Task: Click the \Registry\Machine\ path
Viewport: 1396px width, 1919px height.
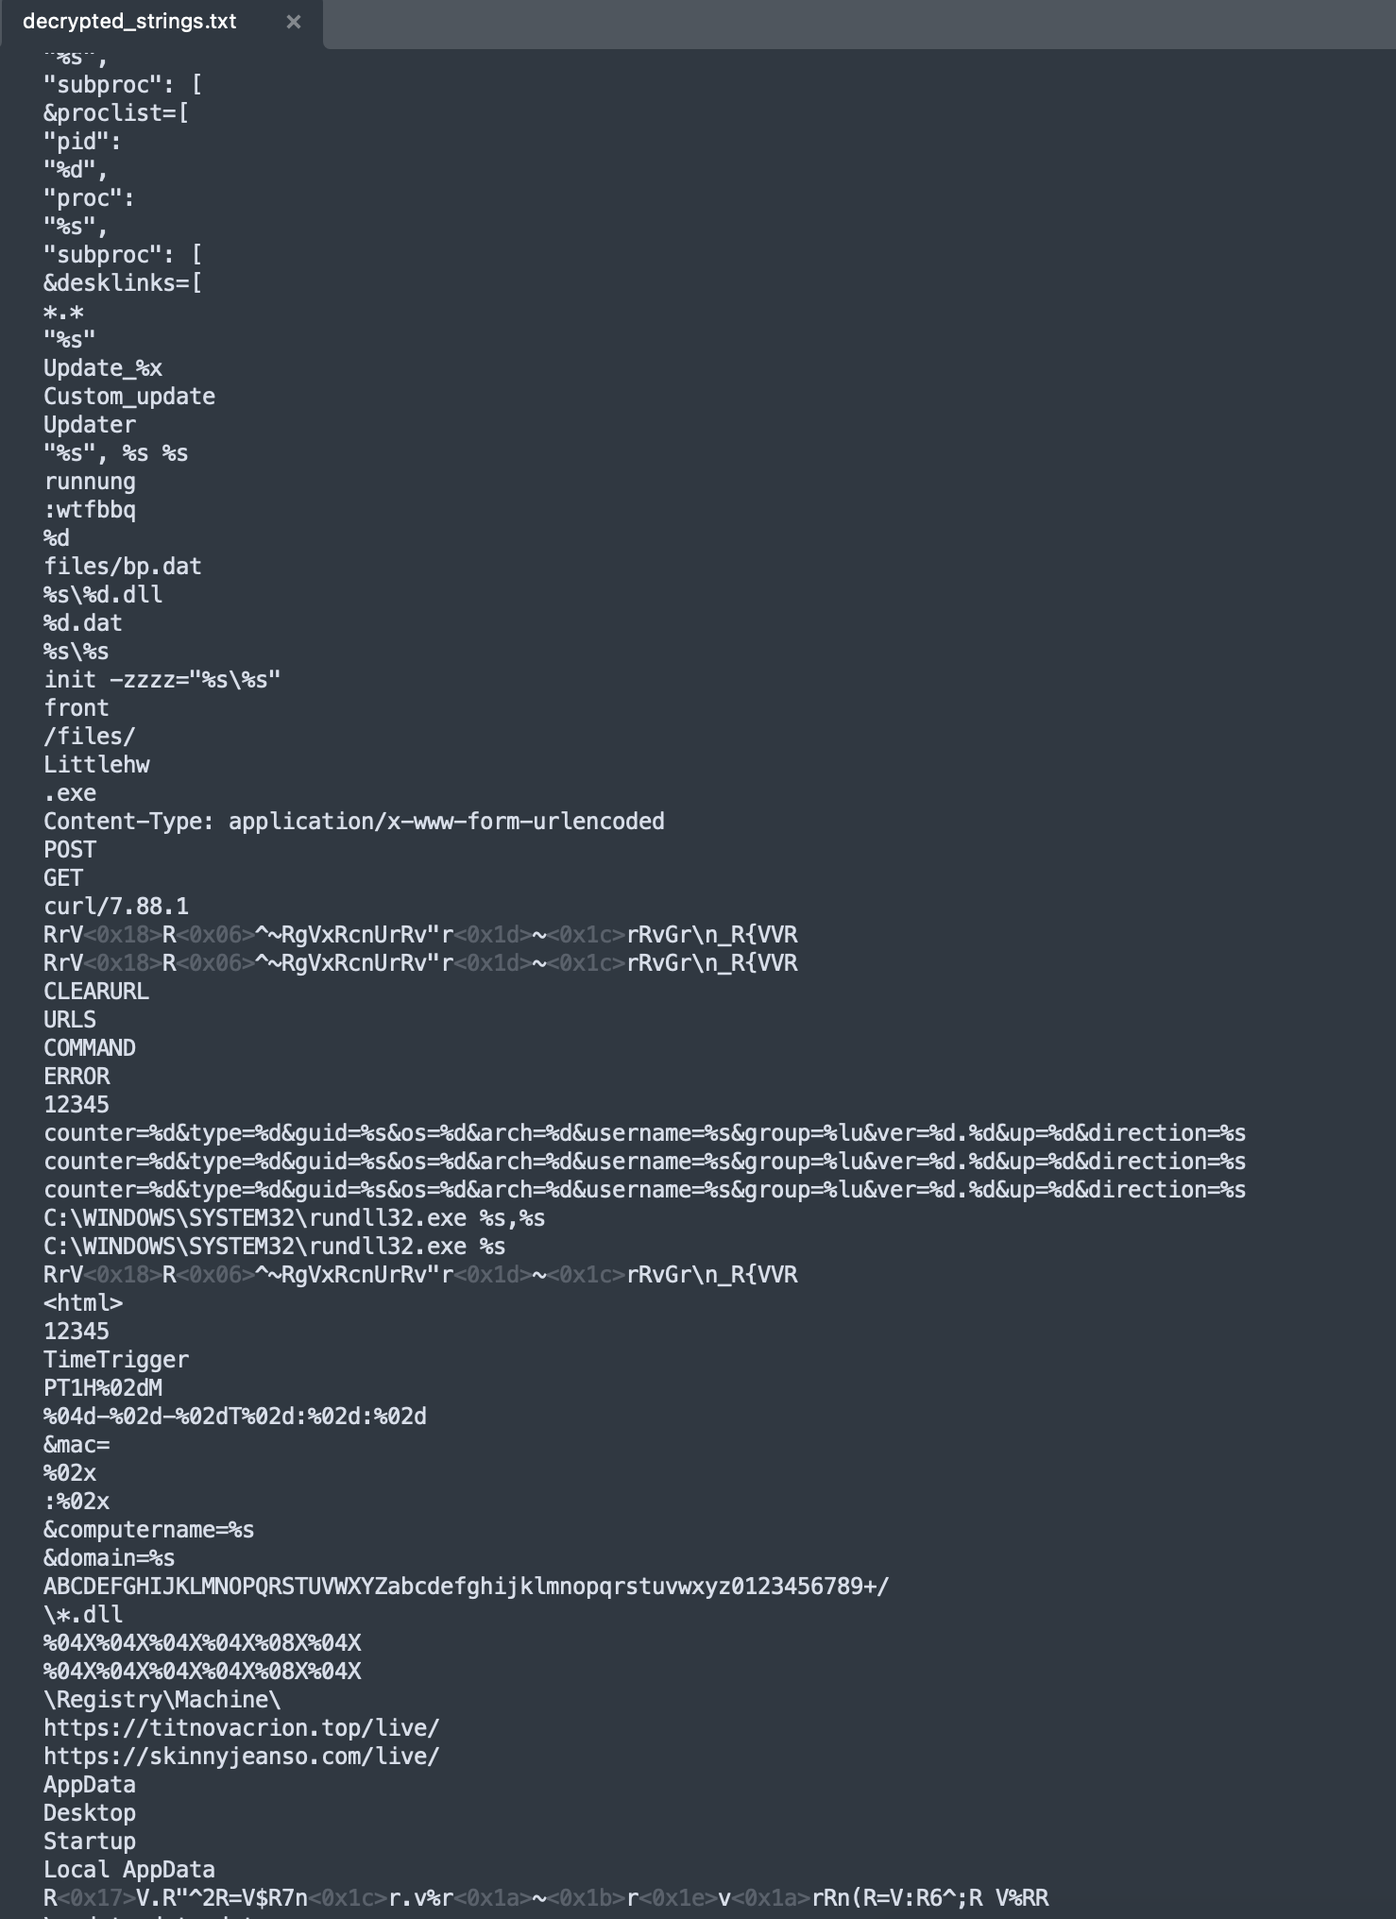Action: point(164,1699)
